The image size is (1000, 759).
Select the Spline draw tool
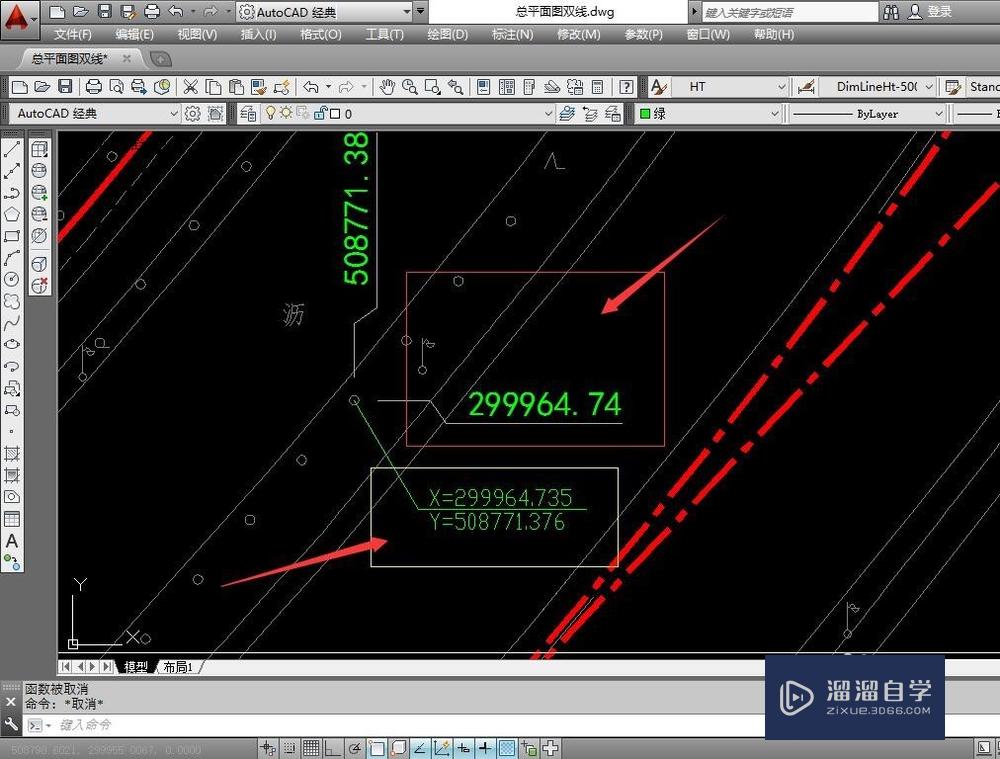(11, 323)
